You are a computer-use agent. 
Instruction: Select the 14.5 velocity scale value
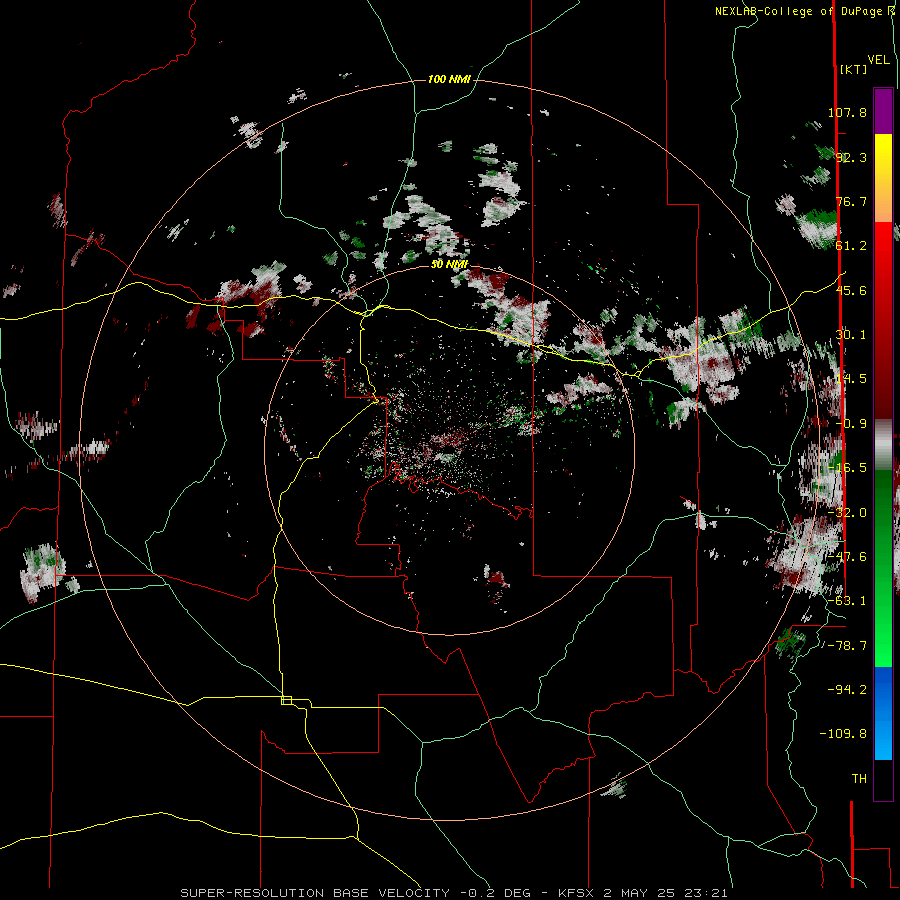[x=851, y=379]
